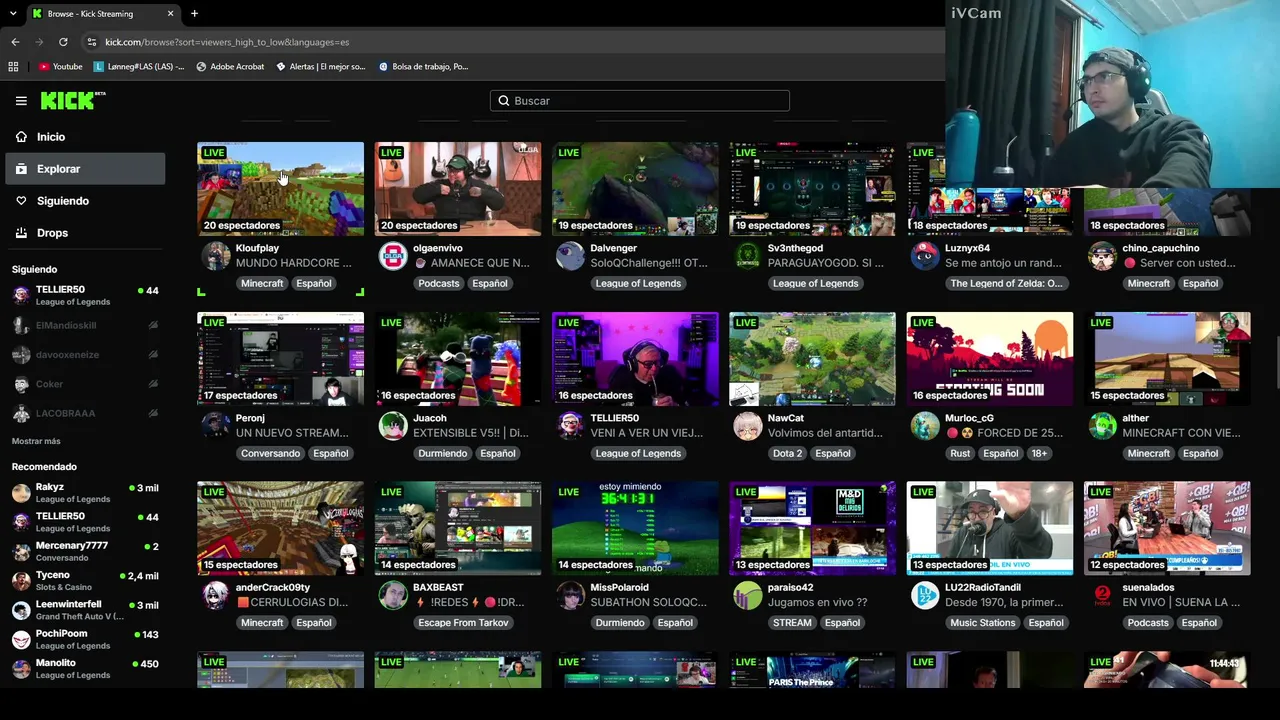Click the Conversando tag under Peronj
1280x720 pixels.
(x=270, y=453)
